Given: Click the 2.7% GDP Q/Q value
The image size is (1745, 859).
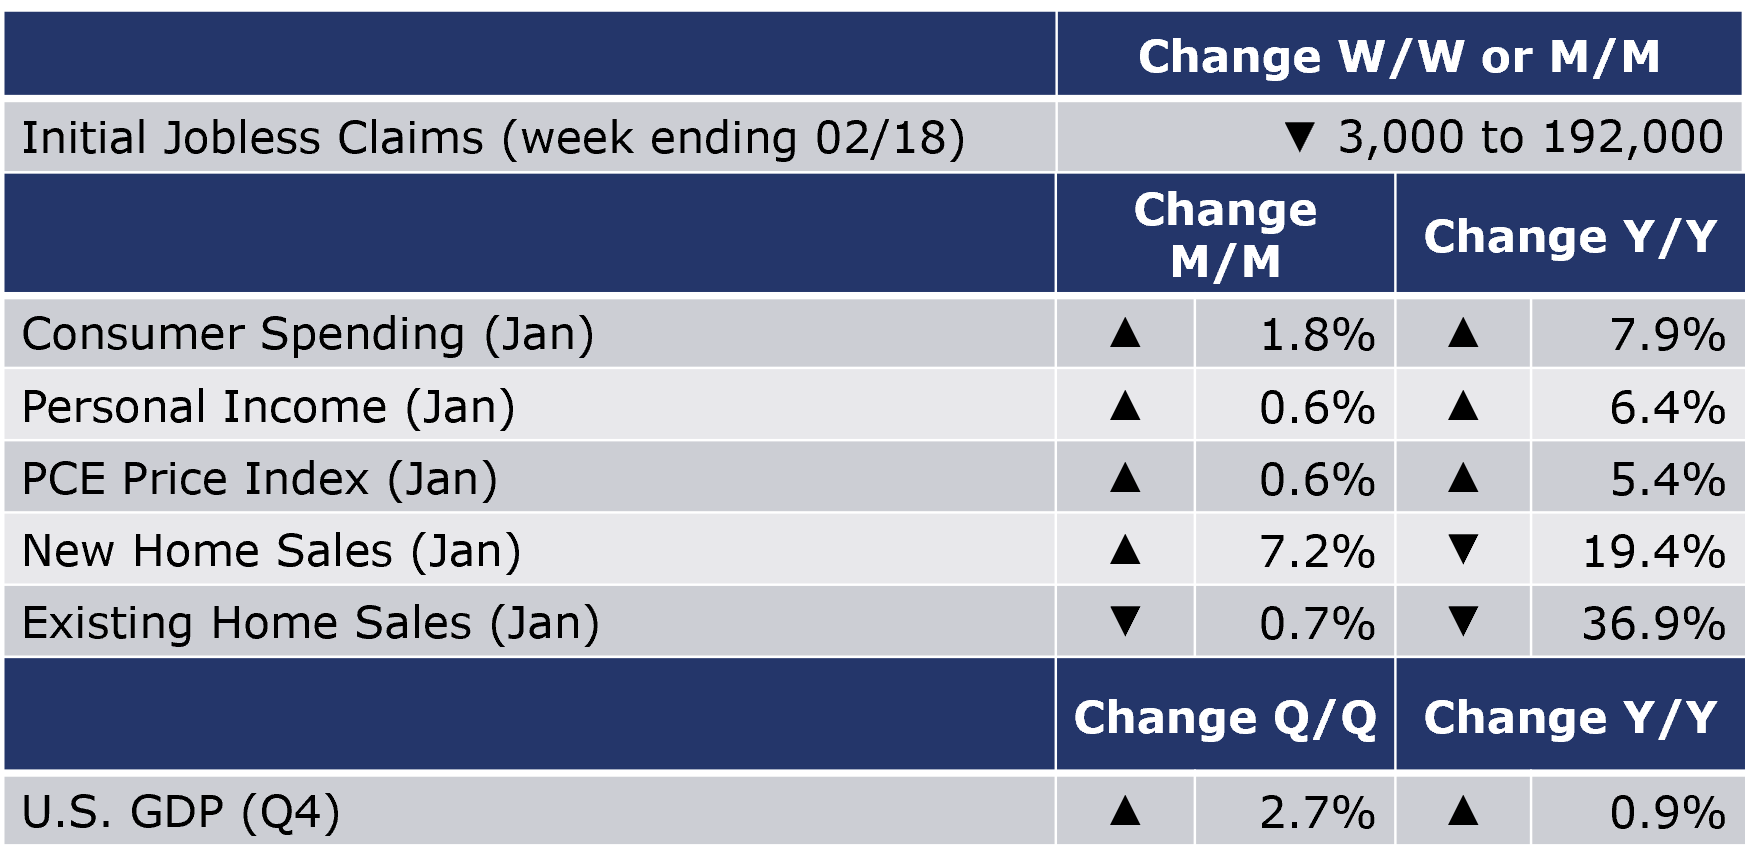Looking at the screenshot, I should click(1317, 812).
